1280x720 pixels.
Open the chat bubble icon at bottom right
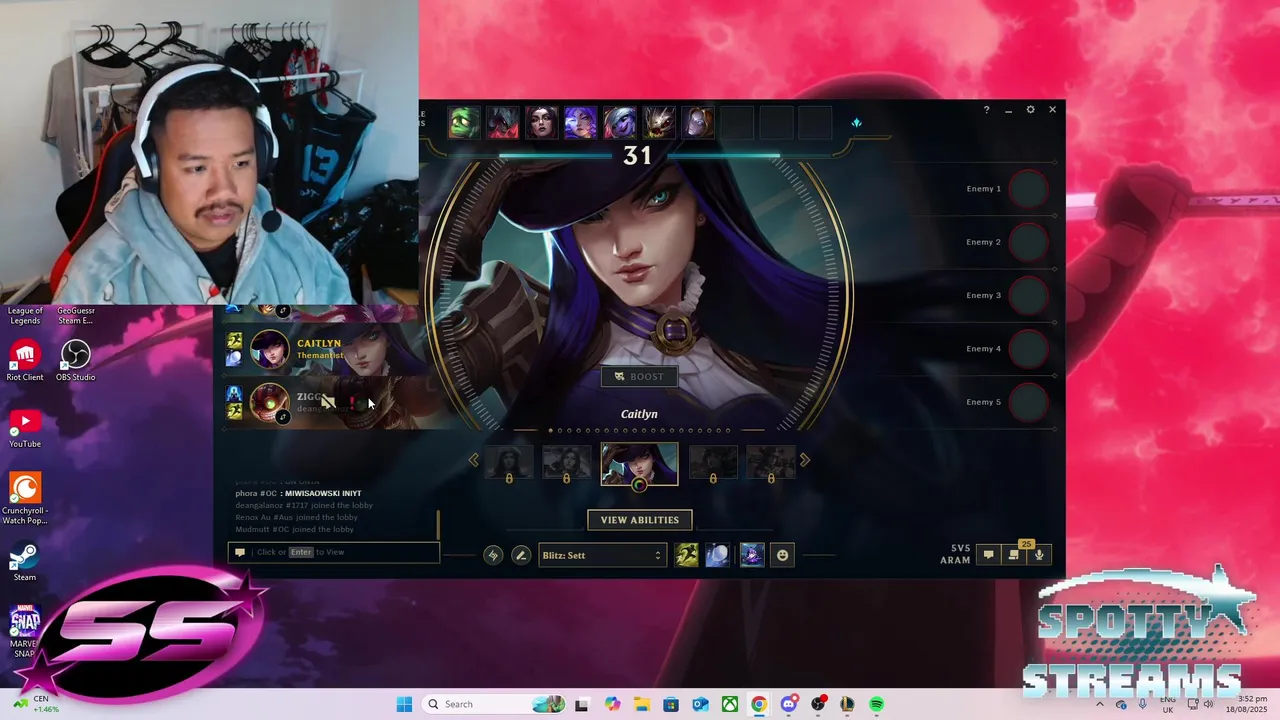click(989, 555)
